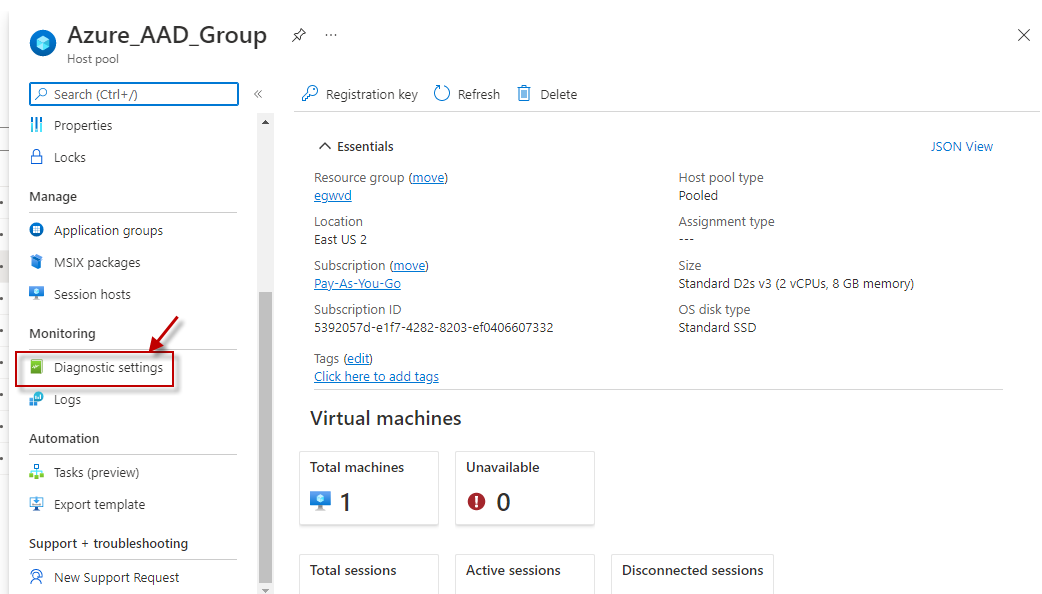The image size is (1042, 594).
Task: Open the egwvd resource group
Action: click(333, 195)
